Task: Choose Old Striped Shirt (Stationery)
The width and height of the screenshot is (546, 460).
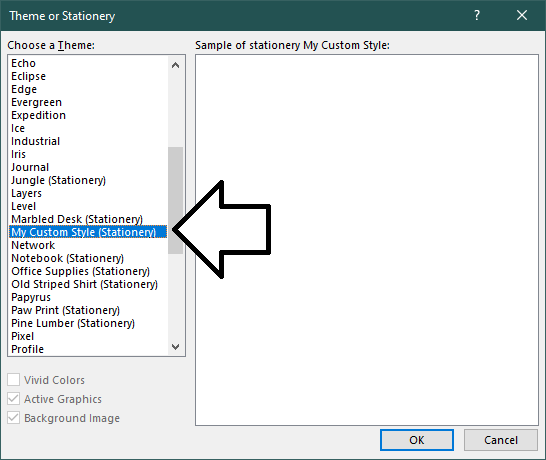Action: pos(85,284)
